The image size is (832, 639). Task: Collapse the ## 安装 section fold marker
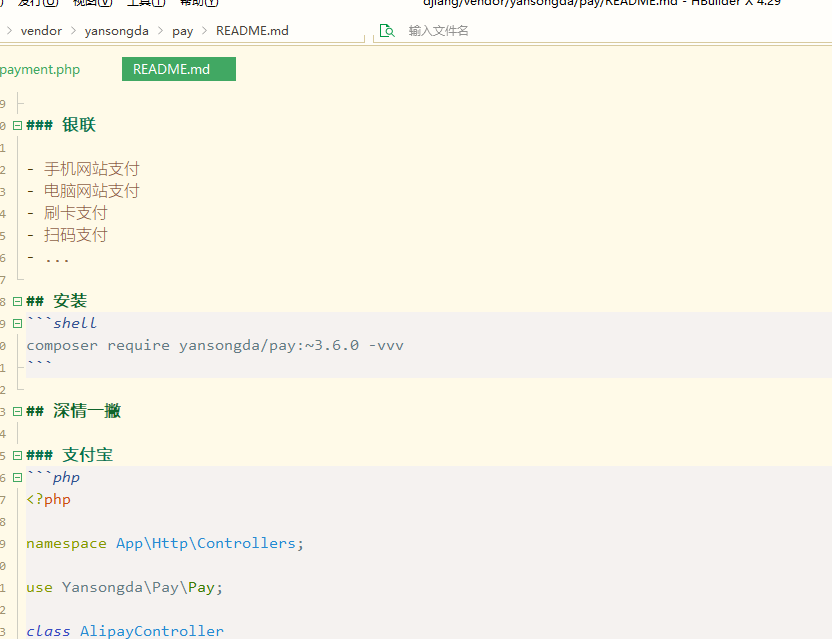click(x=18, y=301)
